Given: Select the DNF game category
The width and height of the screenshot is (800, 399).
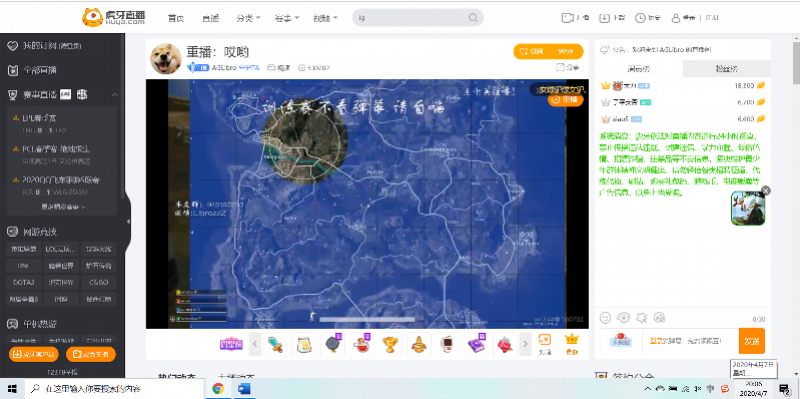Looking at the screenshot, I should (23, 266).
